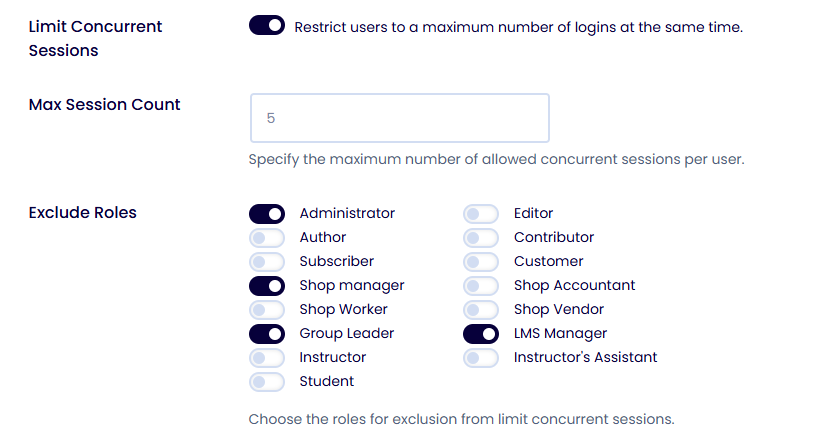Turn off the Administrator role exclusion
The image size is (821, 442).
pos(267,213)
